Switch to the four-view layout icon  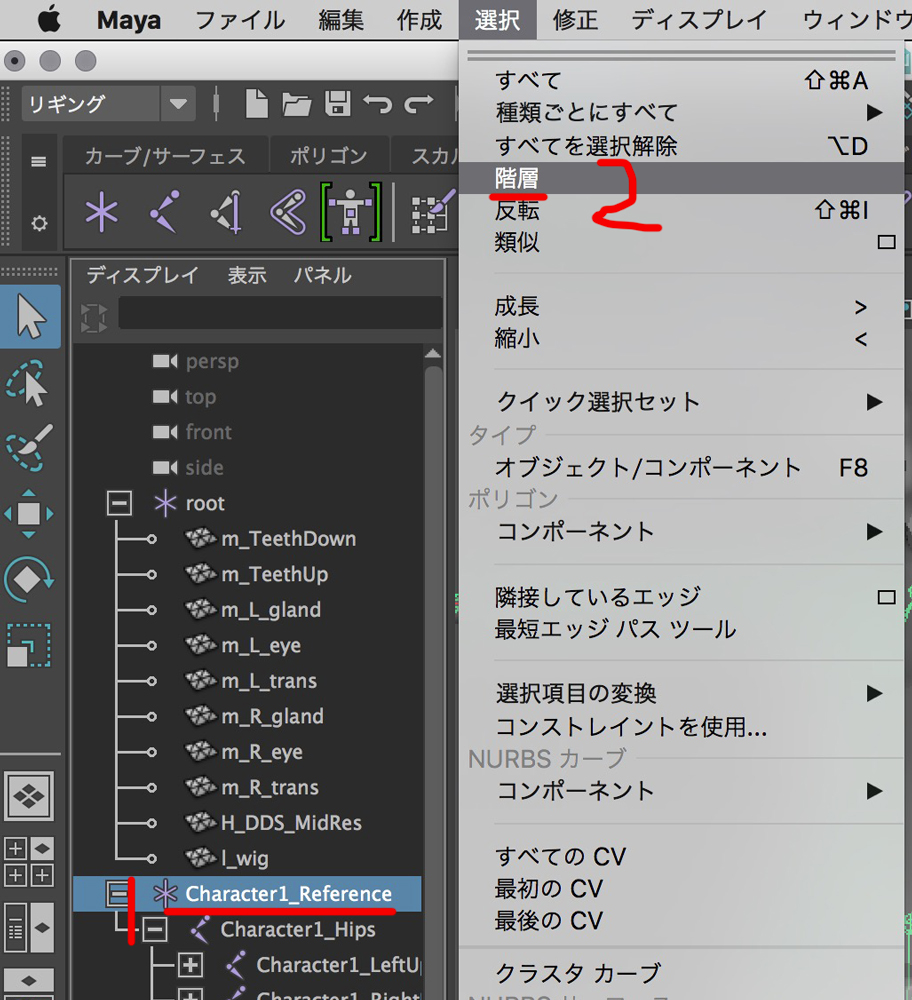tap(29, 862)
